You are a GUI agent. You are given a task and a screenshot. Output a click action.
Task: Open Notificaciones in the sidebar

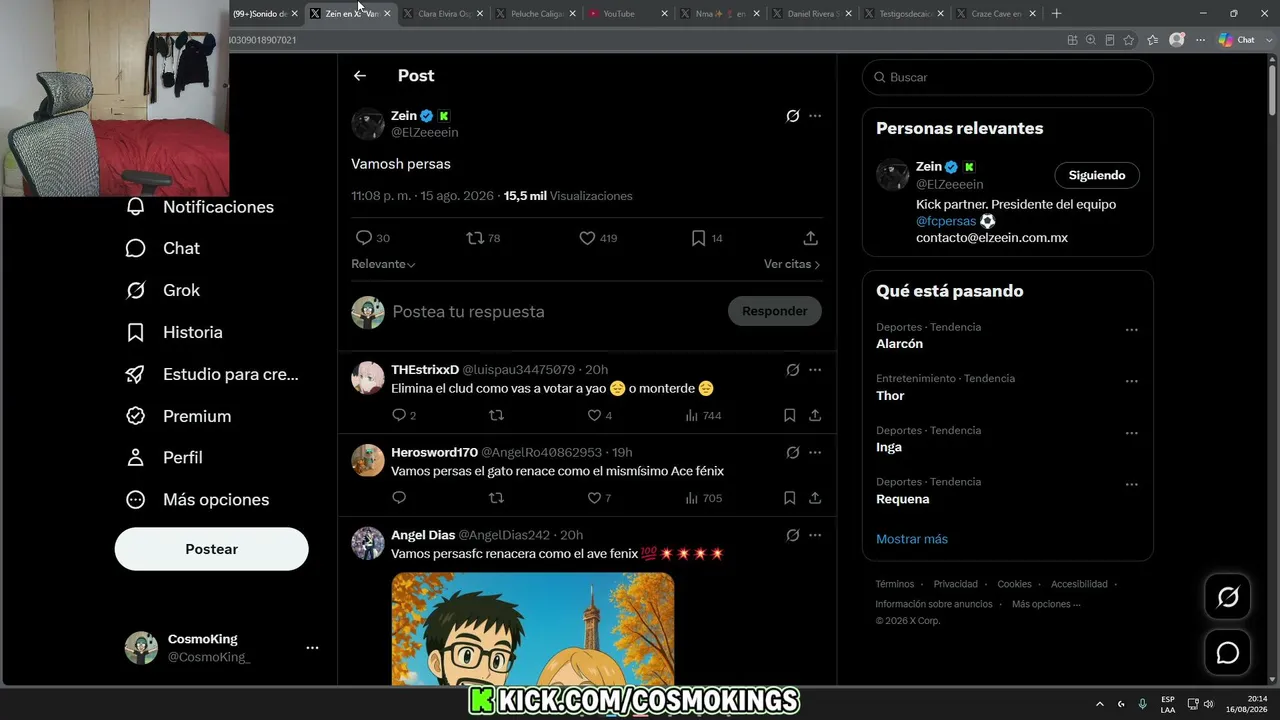click(200, 207)
